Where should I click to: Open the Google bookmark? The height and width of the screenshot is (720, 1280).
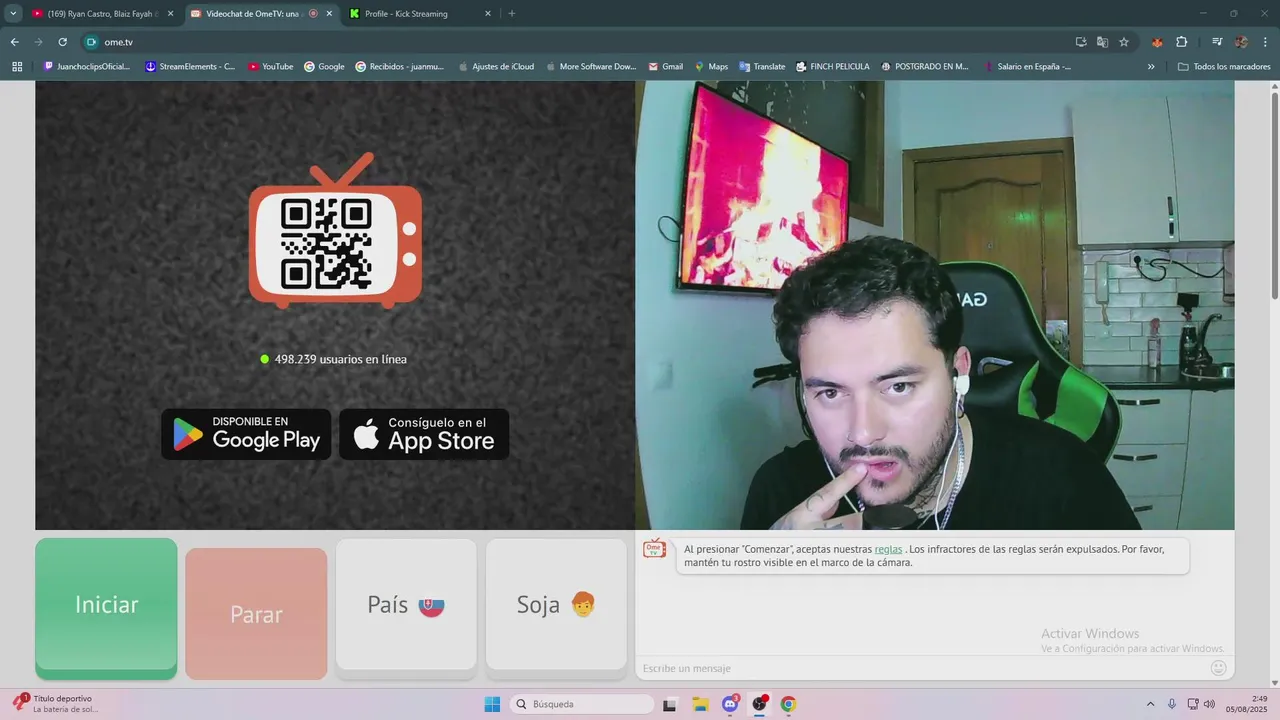324,67
